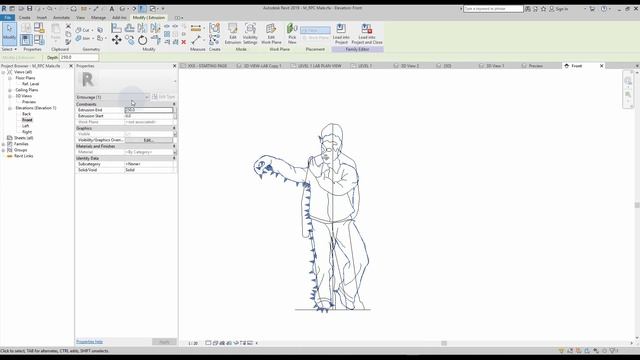Click the view scale 1:20 in view control bar
The height and width of the screenshot is (360, 640).
[x=193, y=343]
